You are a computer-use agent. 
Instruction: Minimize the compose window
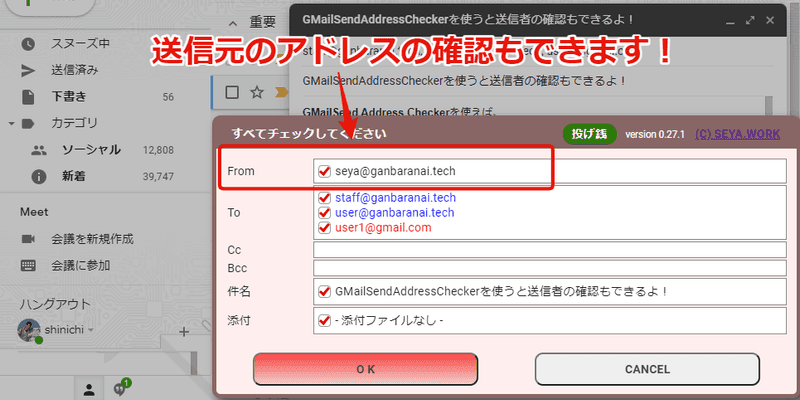[730, 21]
